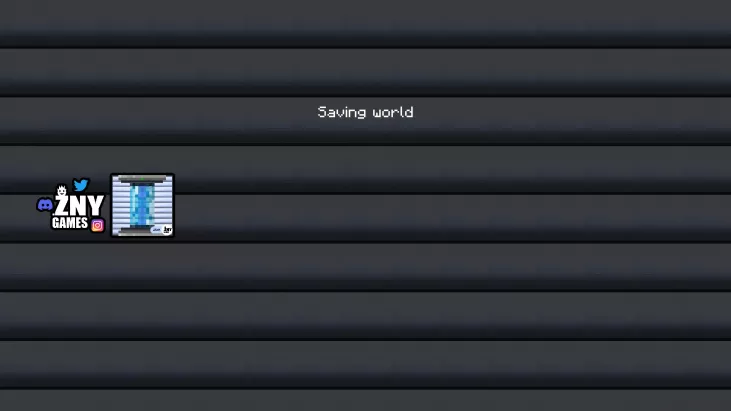731x411 pixels.
Task: Click the large white ZNY logo text
Action: click(x=79, y=206)
